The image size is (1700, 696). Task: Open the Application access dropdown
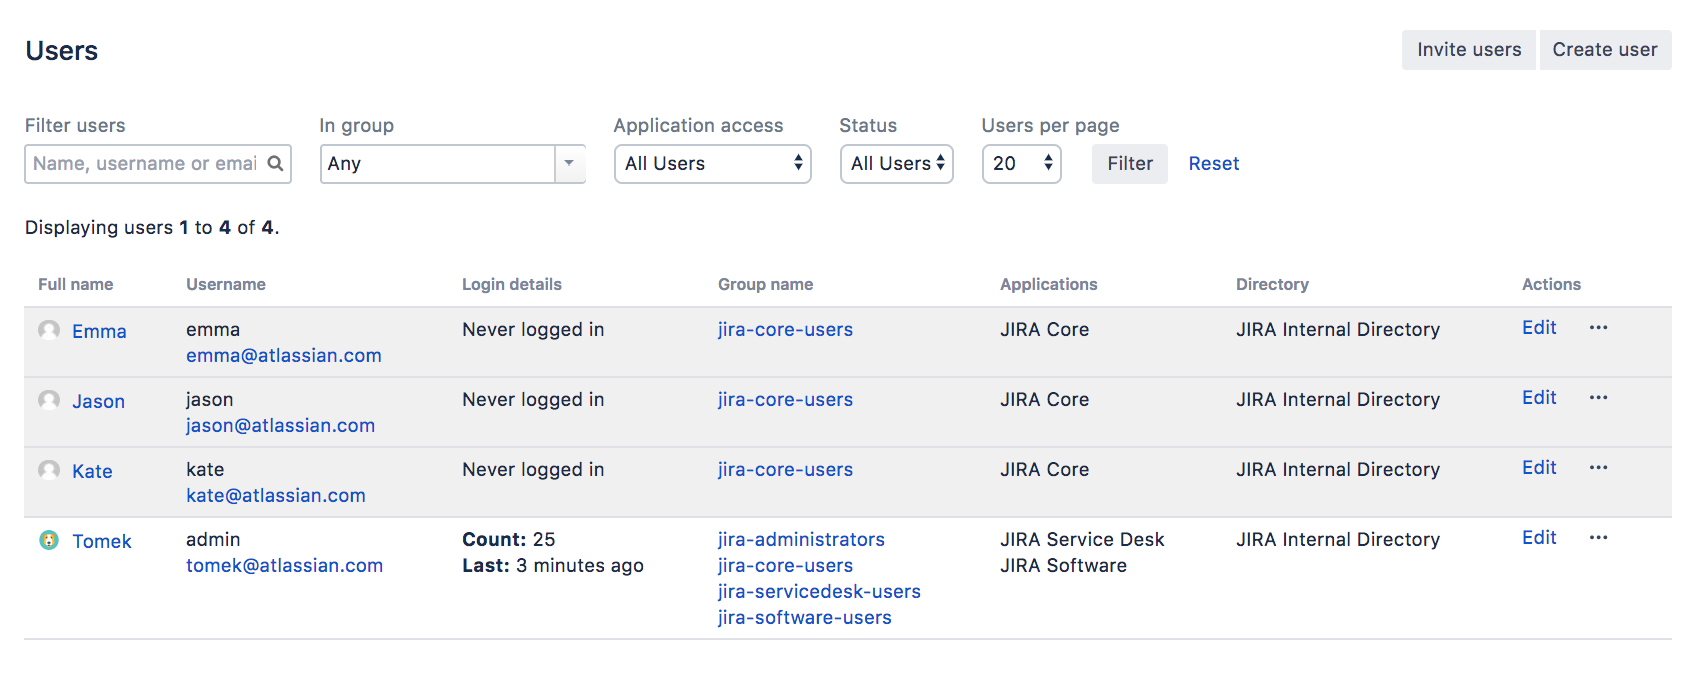pyautogui.click(x=712, y=164)
